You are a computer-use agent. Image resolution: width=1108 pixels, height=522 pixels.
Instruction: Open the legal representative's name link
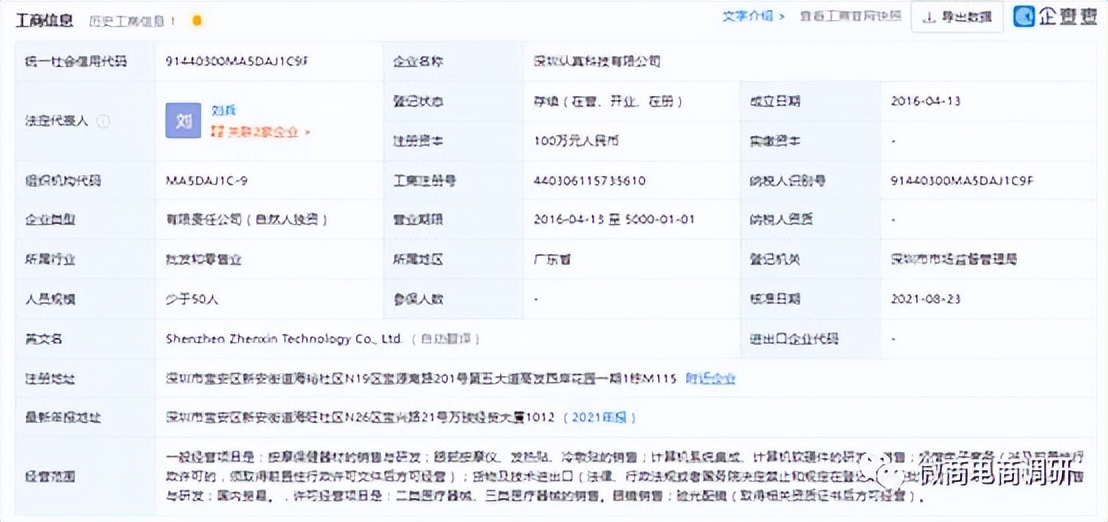coord(223,110)
